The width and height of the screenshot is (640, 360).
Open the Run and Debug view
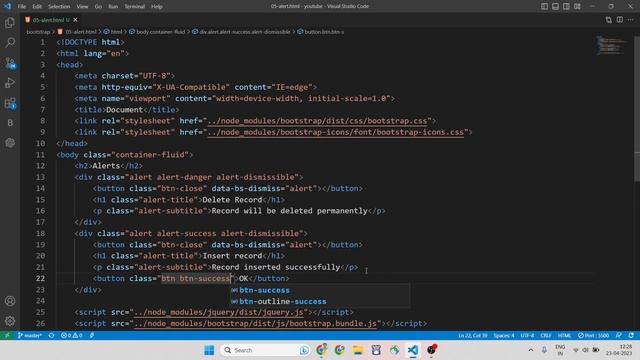[10, 83]
